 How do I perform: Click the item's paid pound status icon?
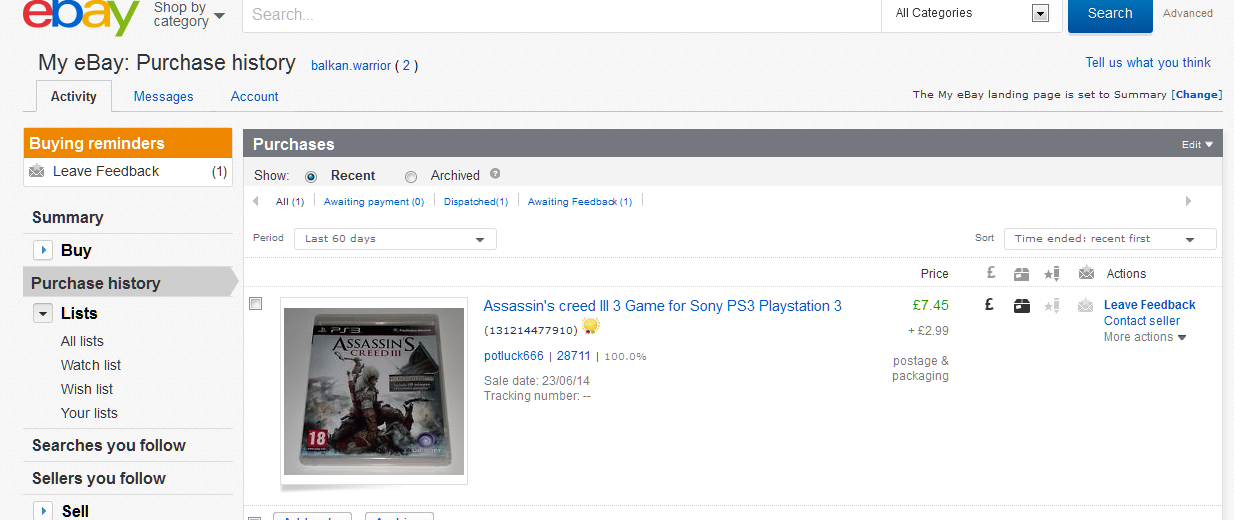[x=990, y=305]
